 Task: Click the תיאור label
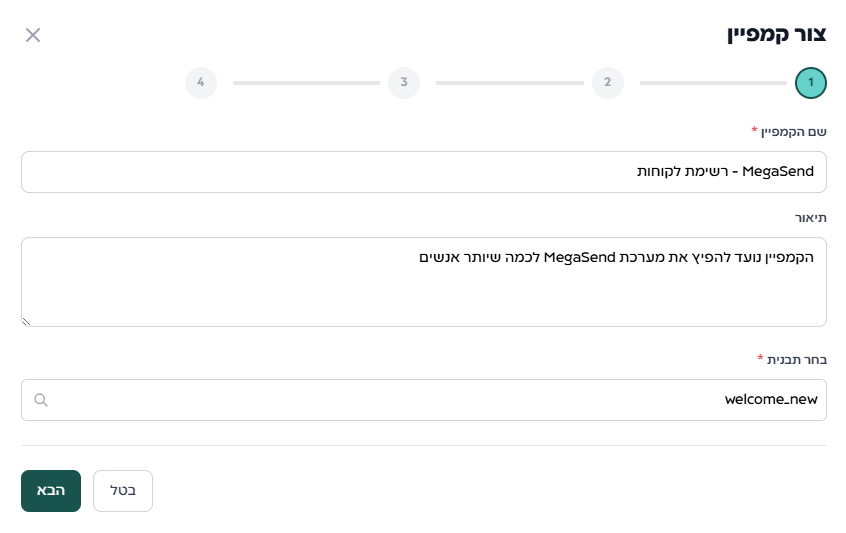[810, 217]
